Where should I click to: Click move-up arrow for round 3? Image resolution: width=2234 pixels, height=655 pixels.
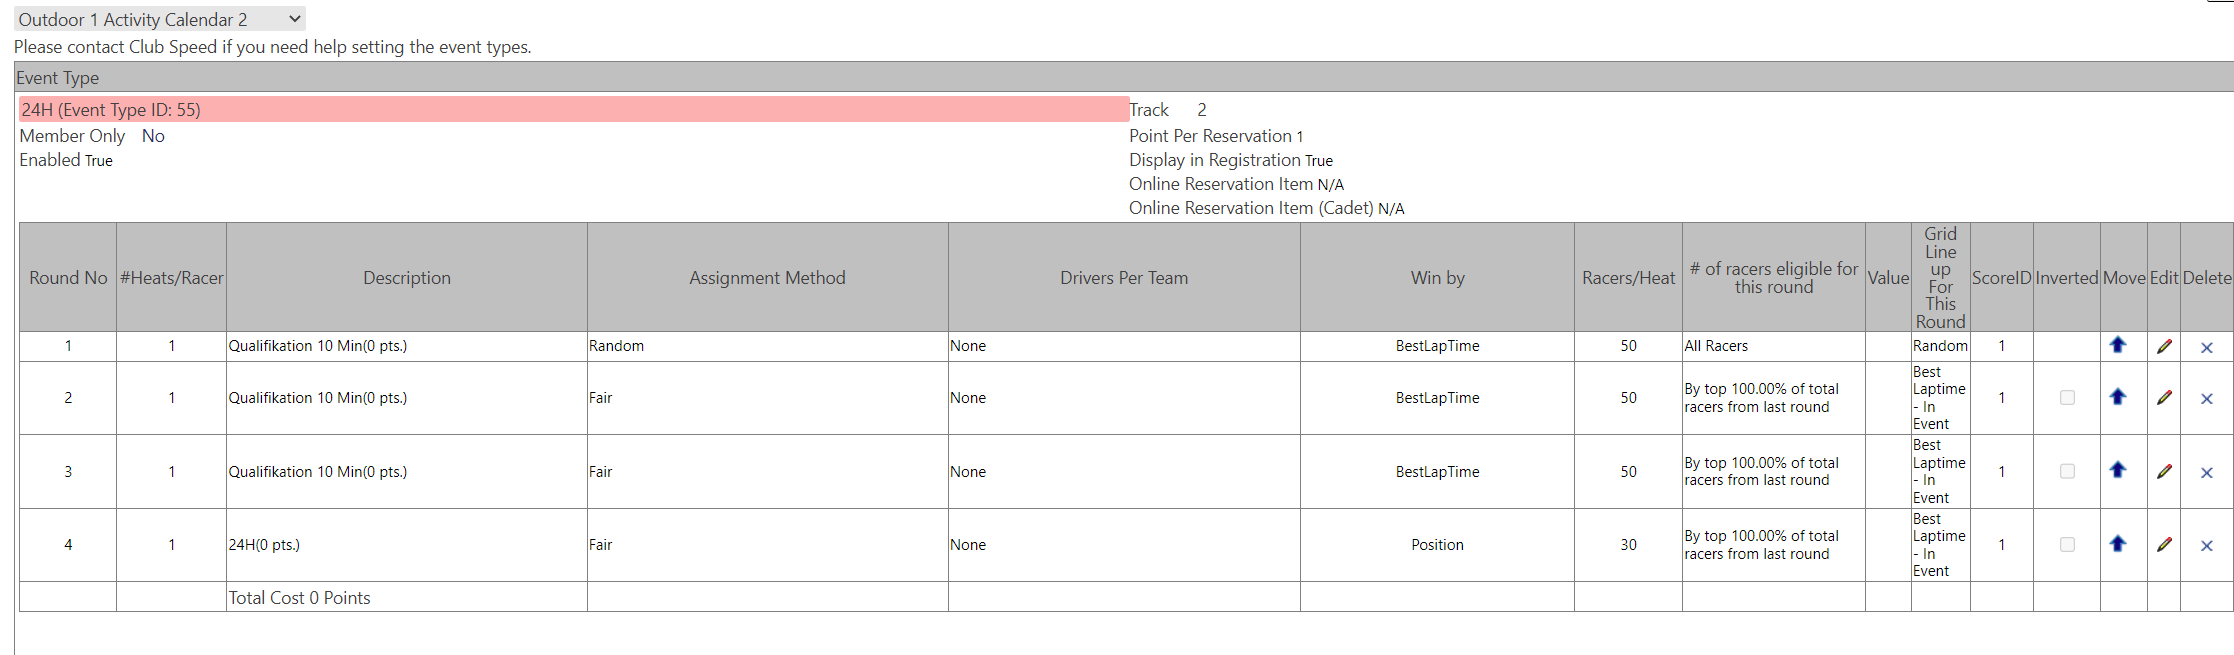coord(2117,470)
